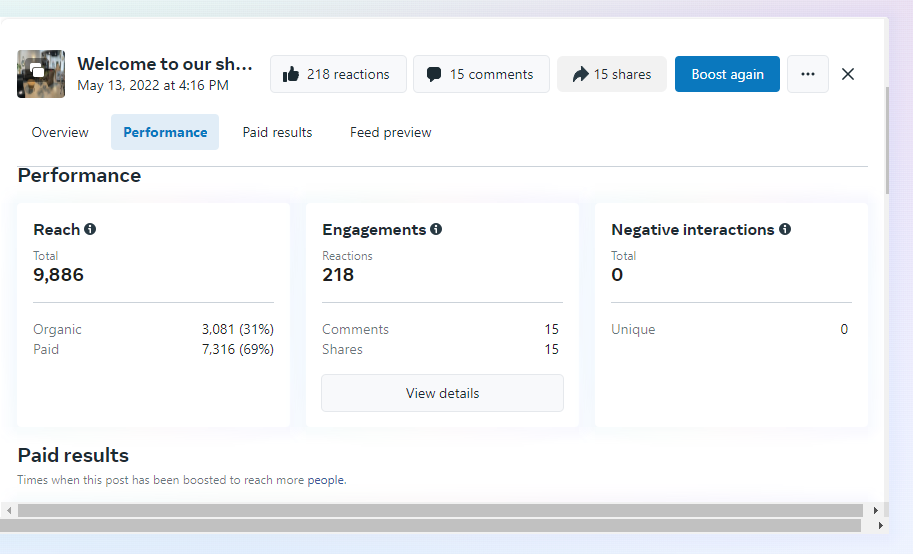
Task: Switch to the Overview tab
Action: [60, 132]
